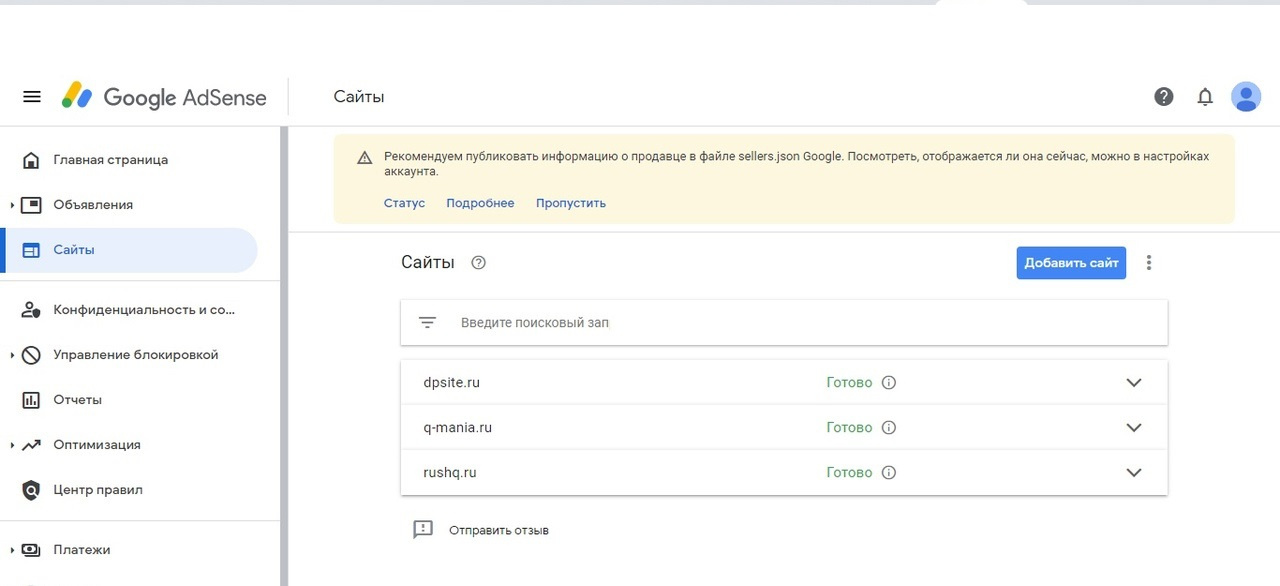Screen dimensions: 1280x586
Task: Go to Отчеты in sidebar
Action: (x=77, y=400)
